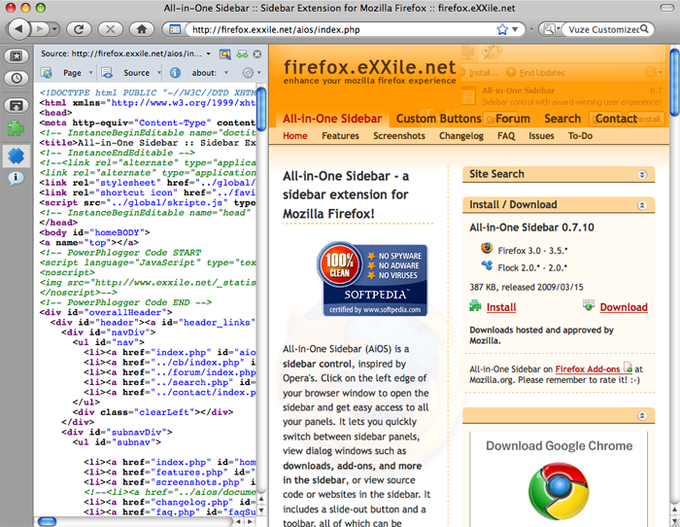Bookmark this page with the star icon
This screenshot has width=680, height=527.
click(x=502, y=29)
